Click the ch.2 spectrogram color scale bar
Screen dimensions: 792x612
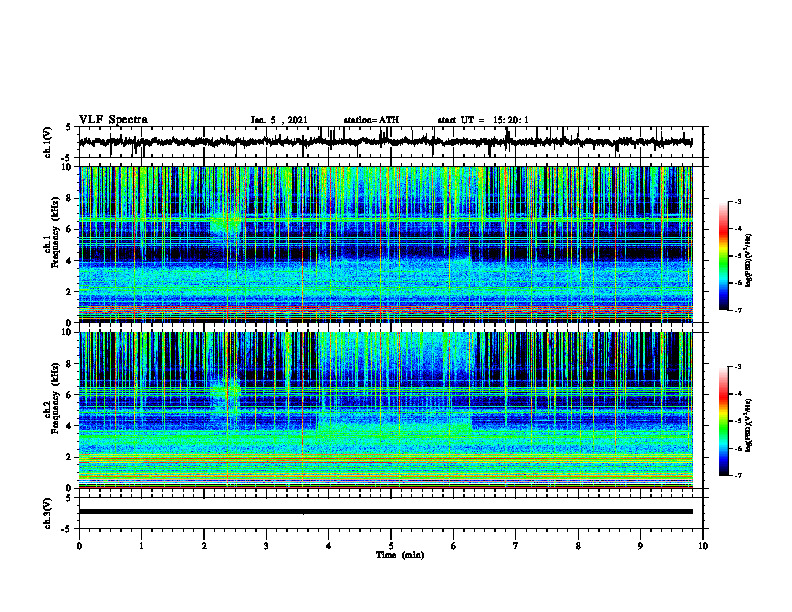(x=723, y=421)
